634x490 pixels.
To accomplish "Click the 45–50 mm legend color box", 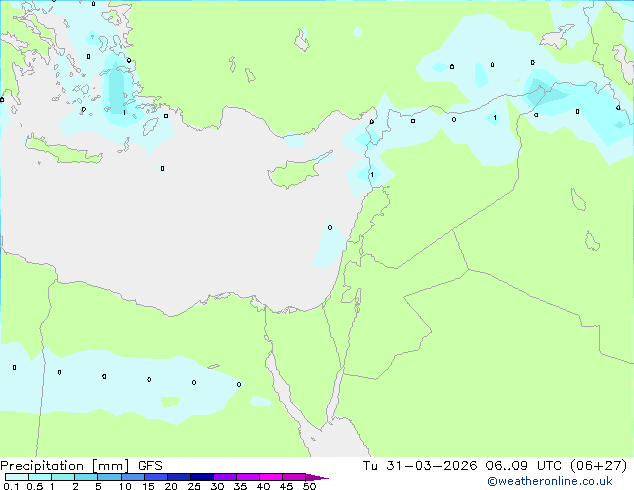I will [294, 477].
